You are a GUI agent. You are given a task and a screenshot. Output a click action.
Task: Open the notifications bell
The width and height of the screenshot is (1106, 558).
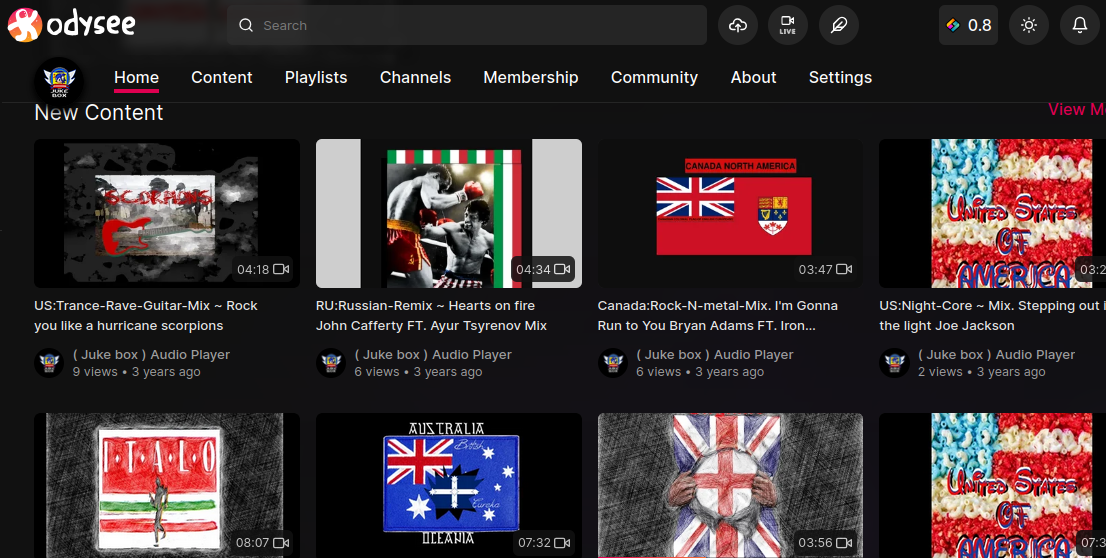tap(1080, 25)
